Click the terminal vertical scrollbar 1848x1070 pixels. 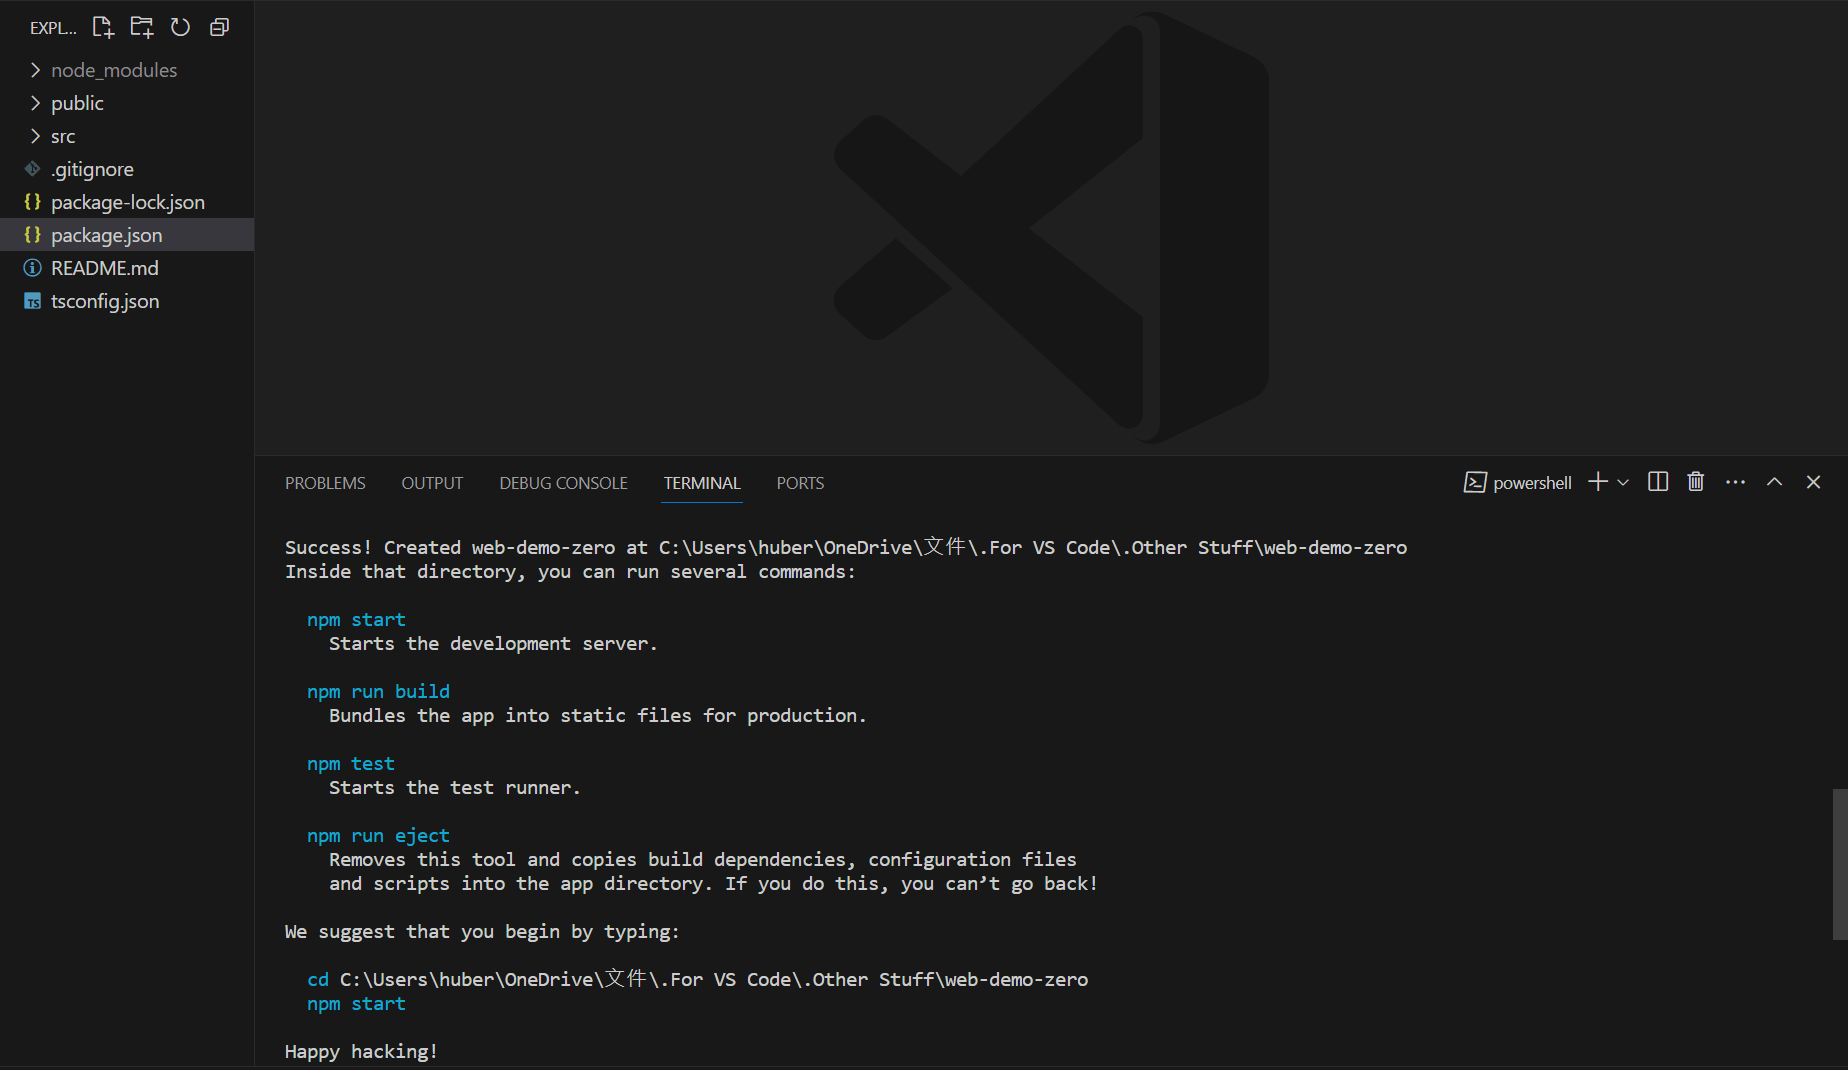coord(1840,864)
